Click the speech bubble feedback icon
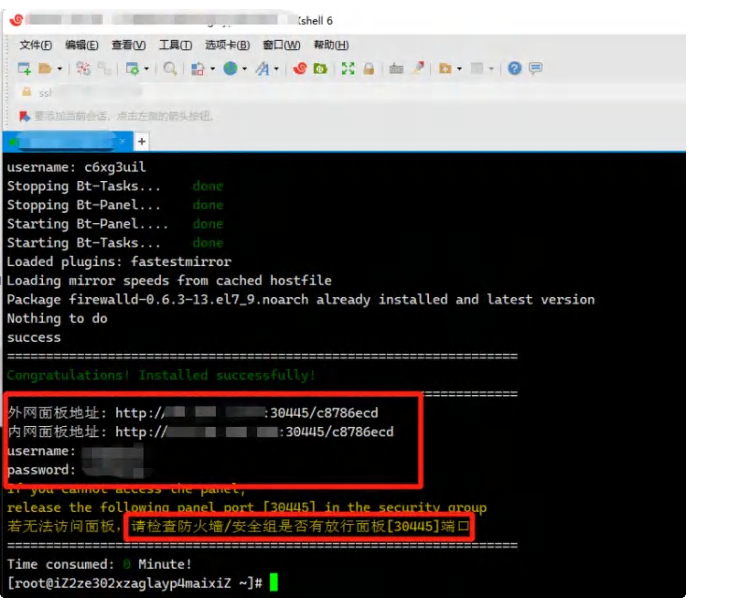The image size is (729, 600). tap(536, 68)
